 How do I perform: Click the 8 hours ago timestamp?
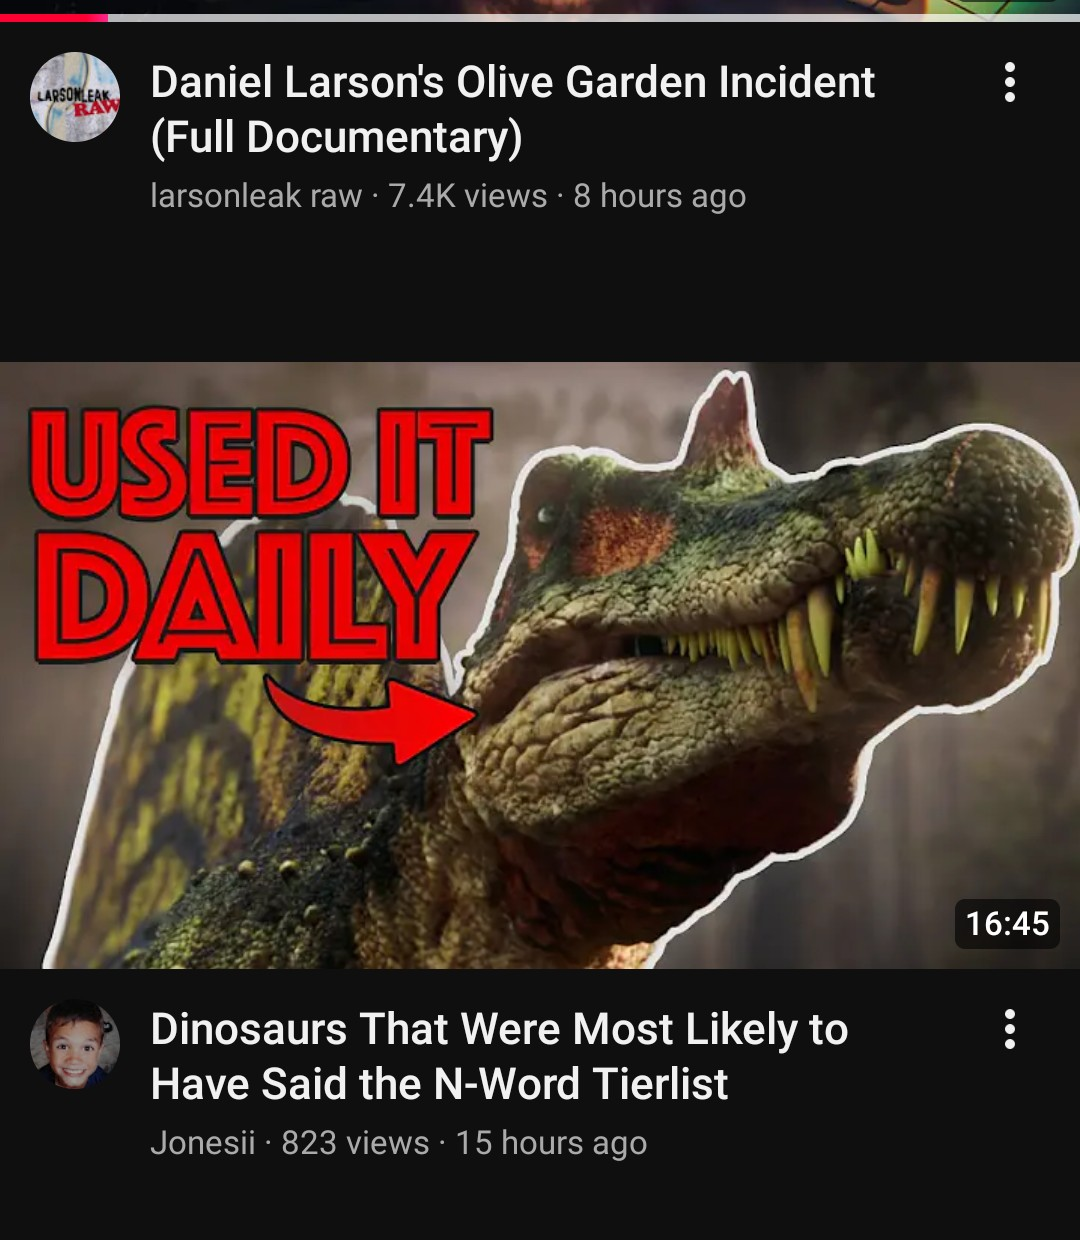point(660,196)
